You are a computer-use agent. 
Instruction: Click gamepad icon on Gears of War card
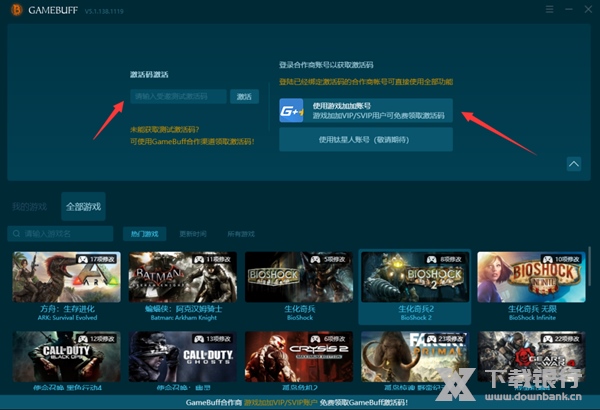[x=548, y=339]
